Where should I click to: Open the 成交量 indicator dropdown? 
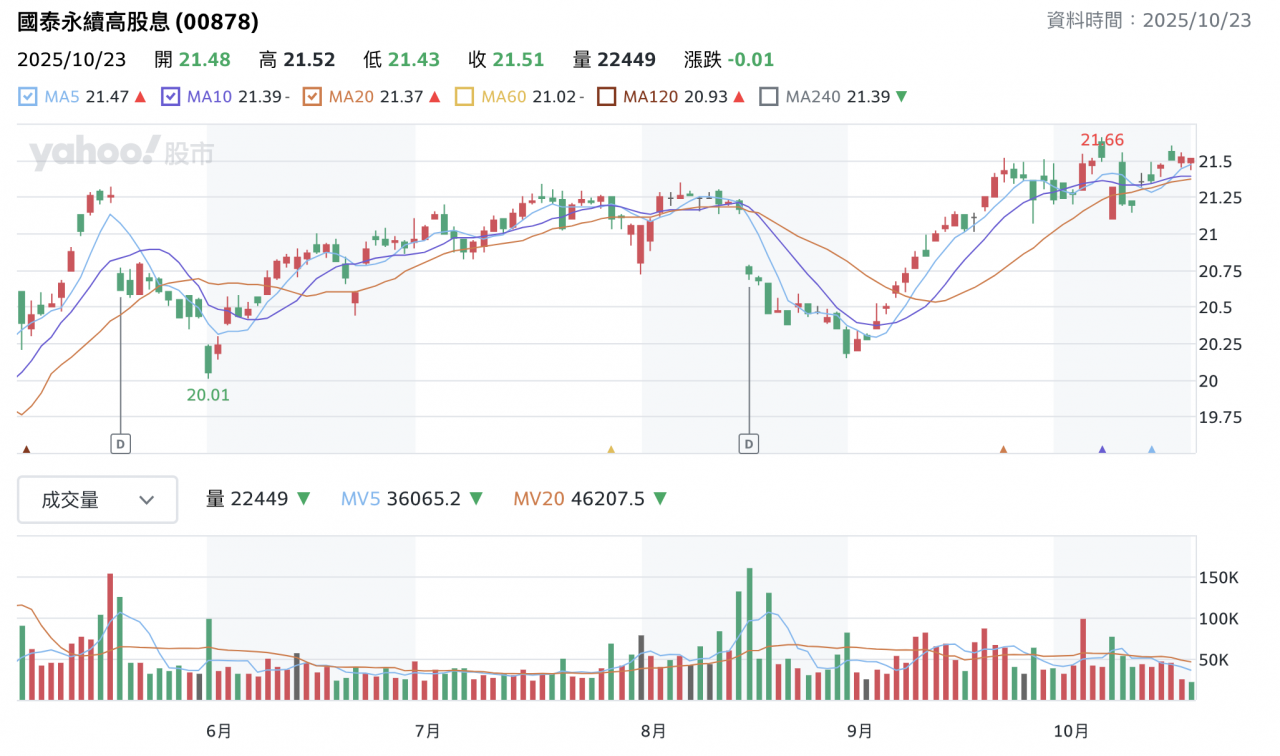(98, 500)
